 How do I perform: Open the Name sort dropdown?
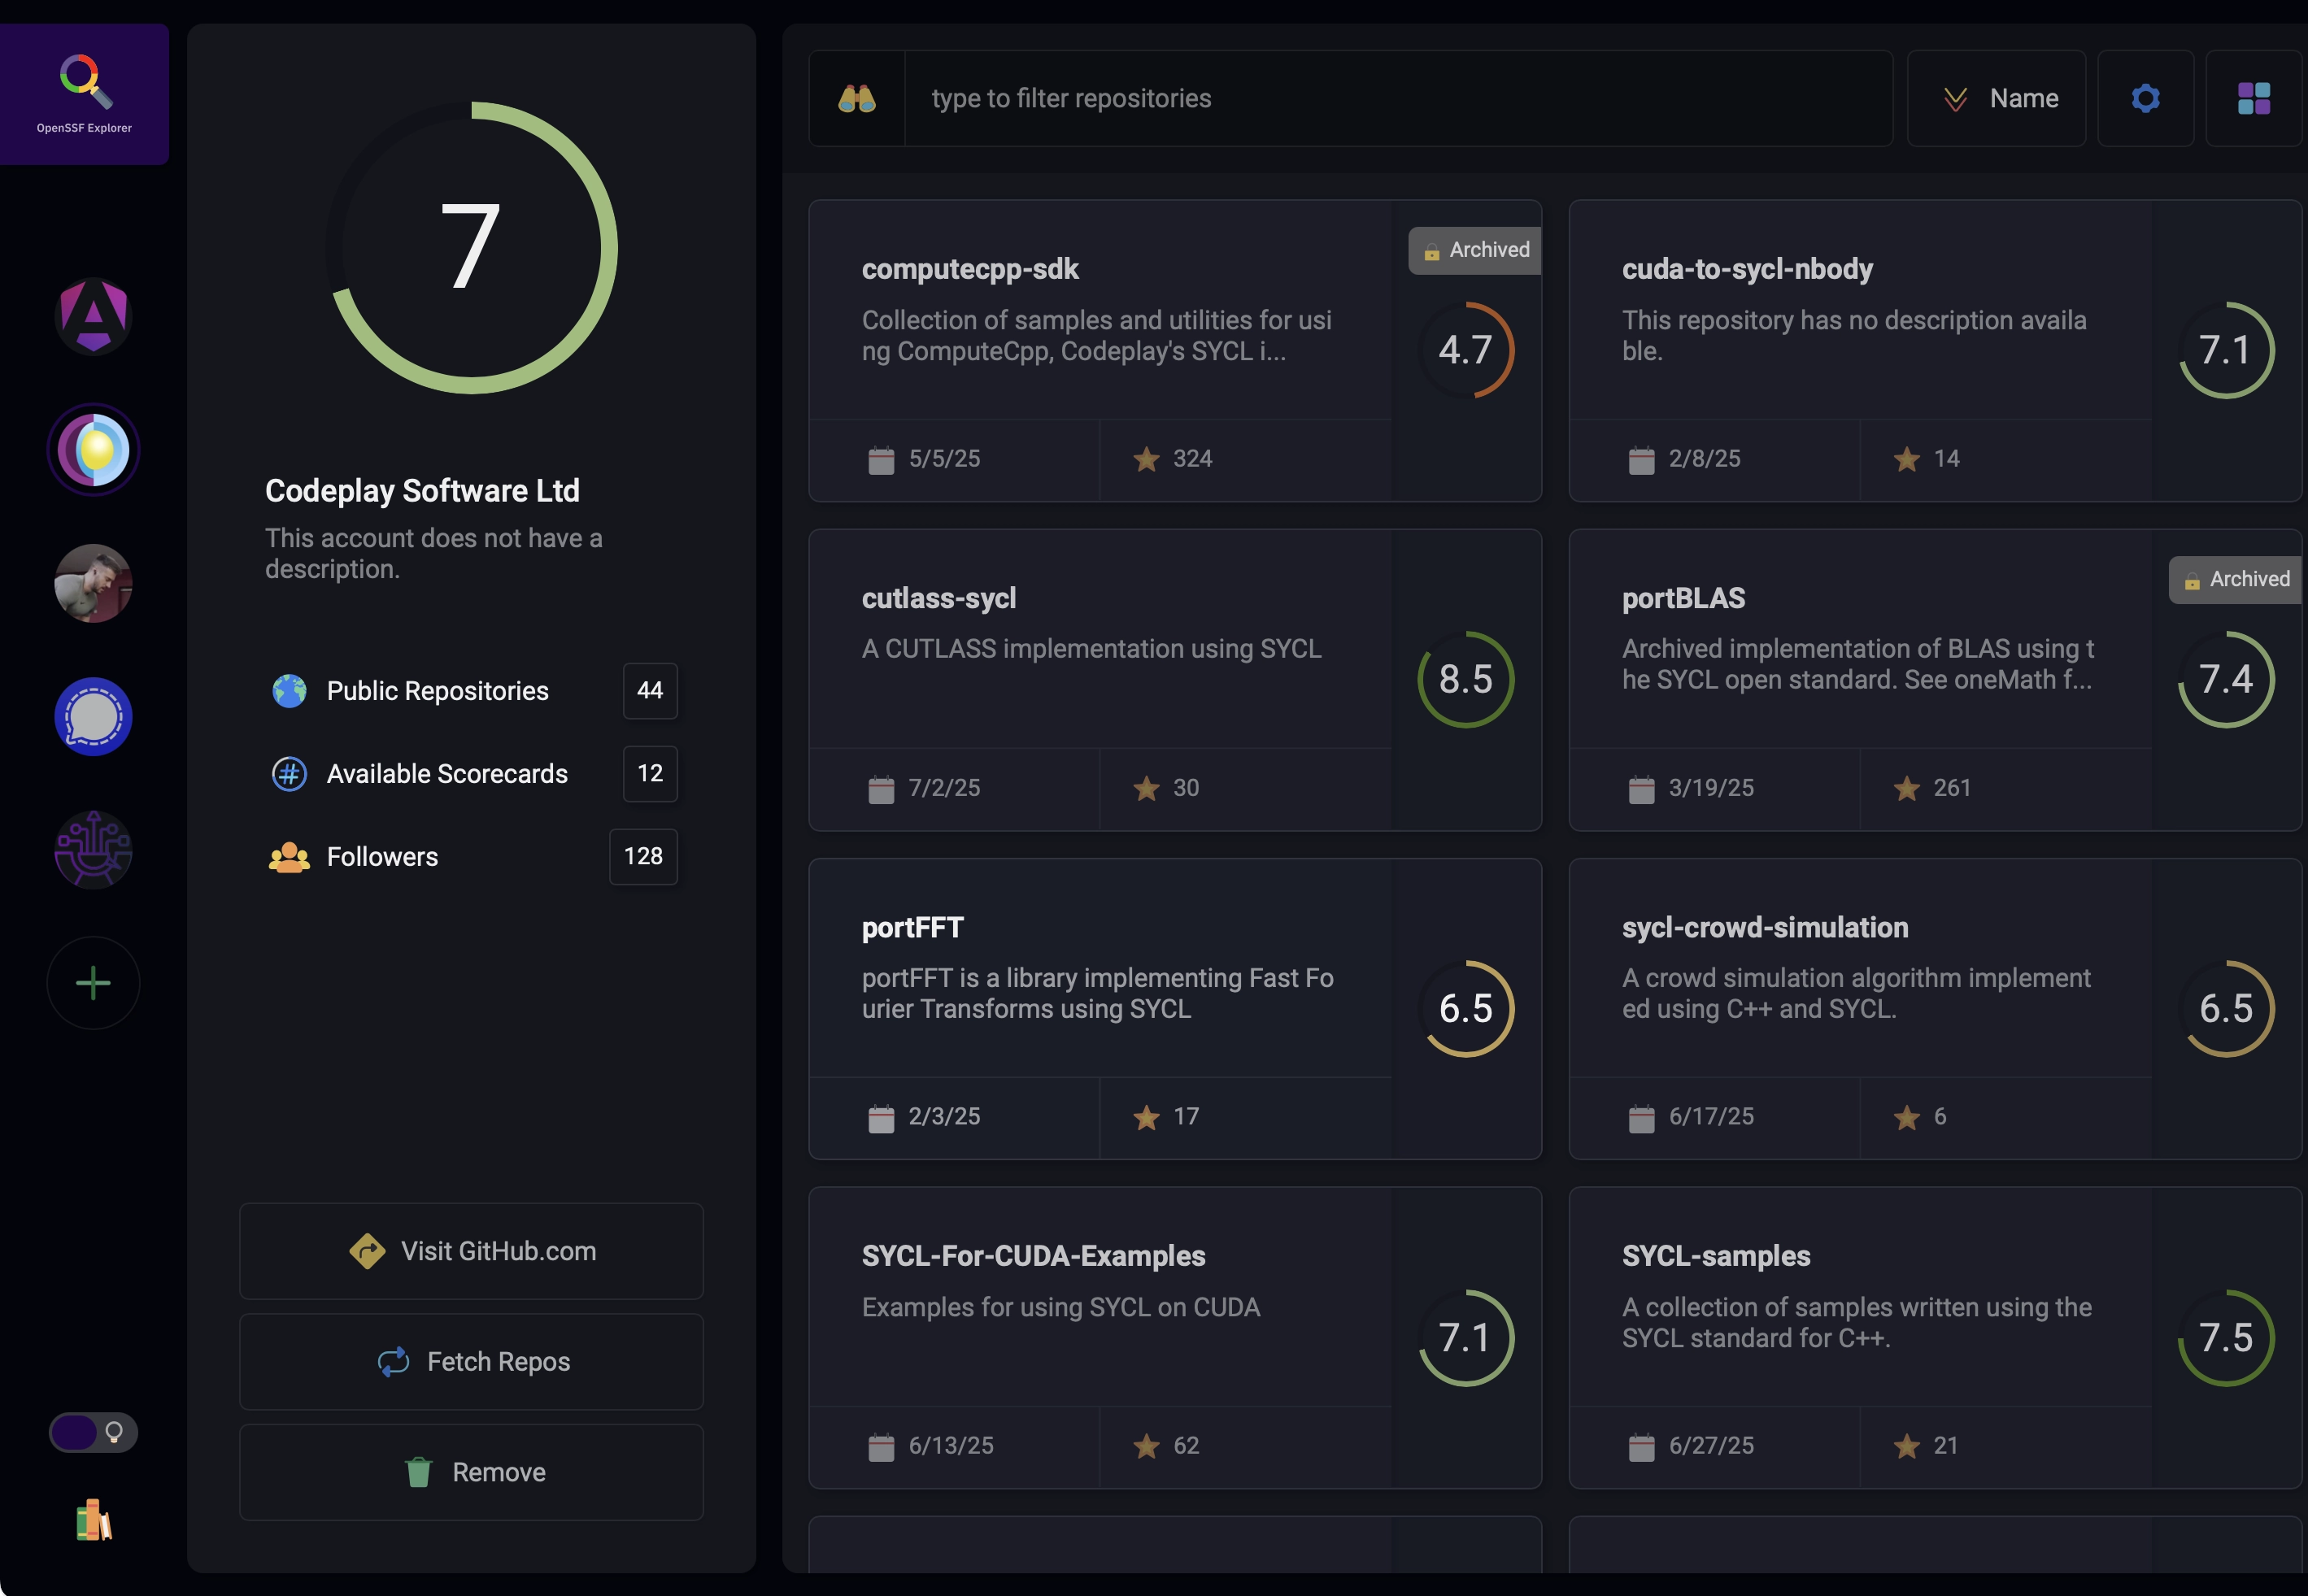coord(1996,98)
